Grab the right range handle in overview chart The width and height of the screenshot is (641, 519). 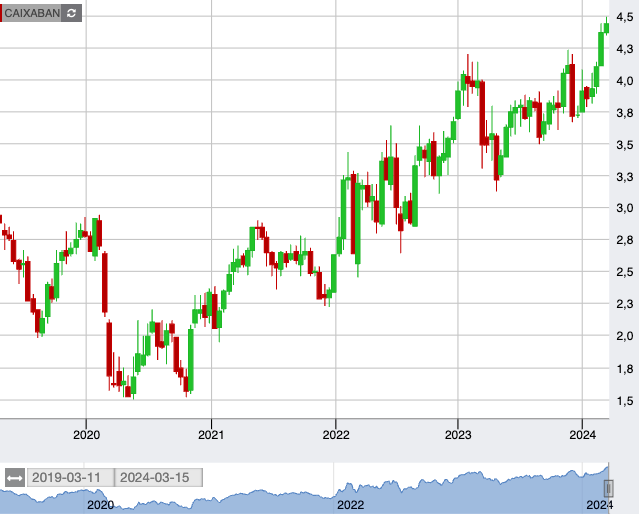point(608,488)
